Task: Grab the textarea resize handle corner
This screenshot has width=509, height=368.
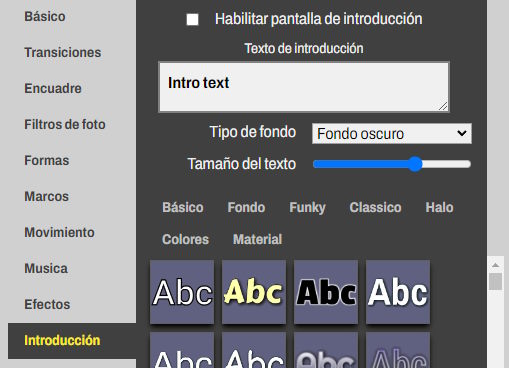Action: [443, 106]
